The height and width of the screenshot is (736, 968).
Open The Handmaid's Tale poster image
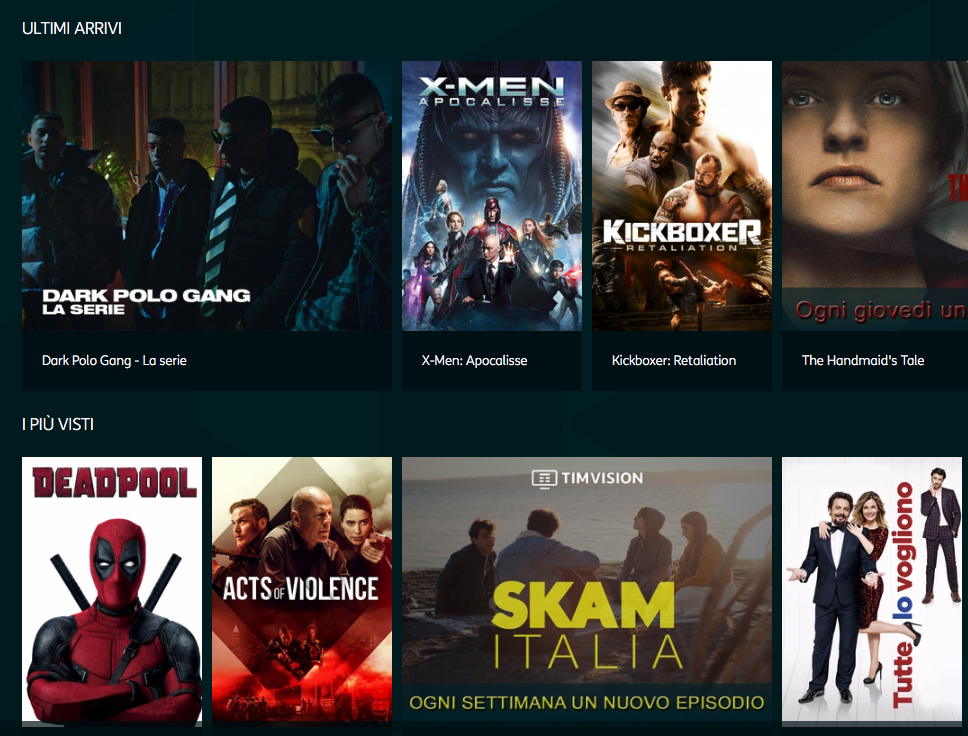pyautogui.click(x=875, y=196)
